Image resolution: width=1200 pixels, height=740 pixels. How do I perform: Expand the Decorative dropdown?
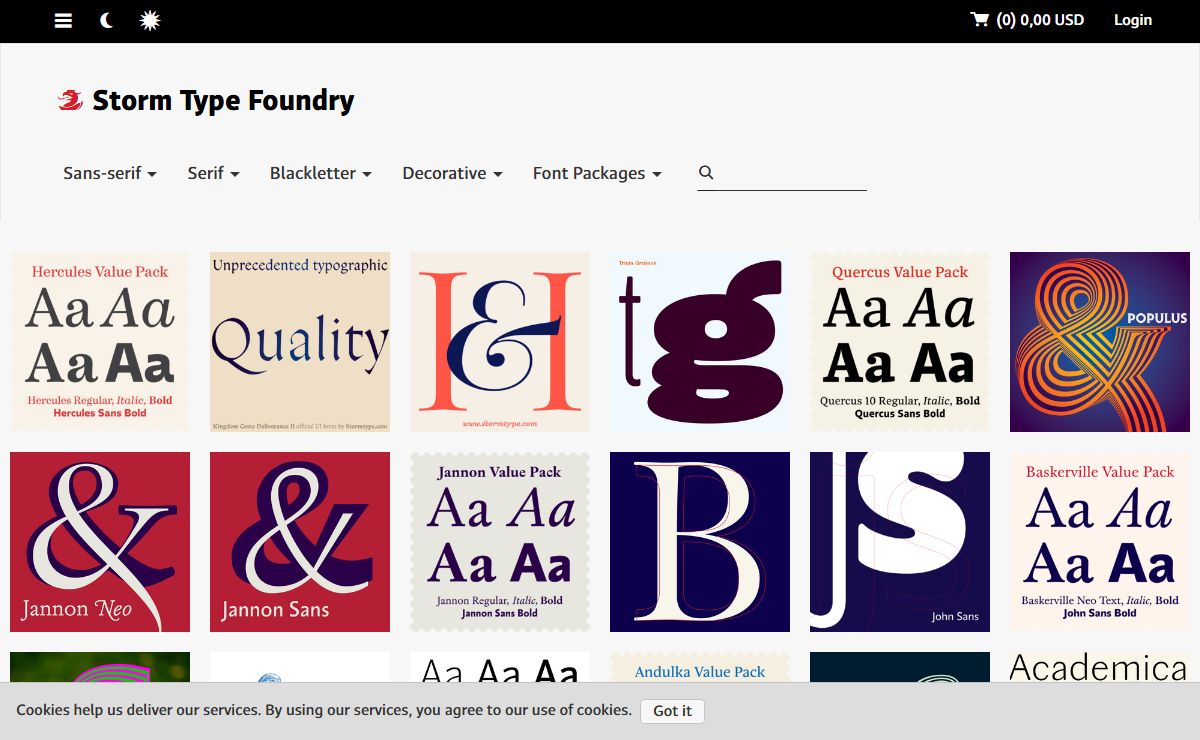point(452,173)
